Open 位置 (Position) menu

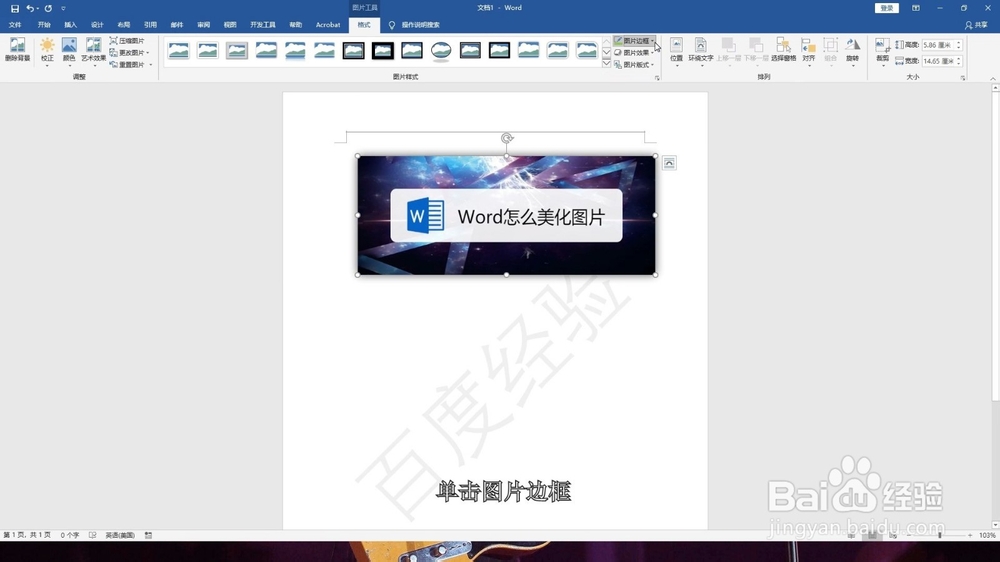(677, 50)
